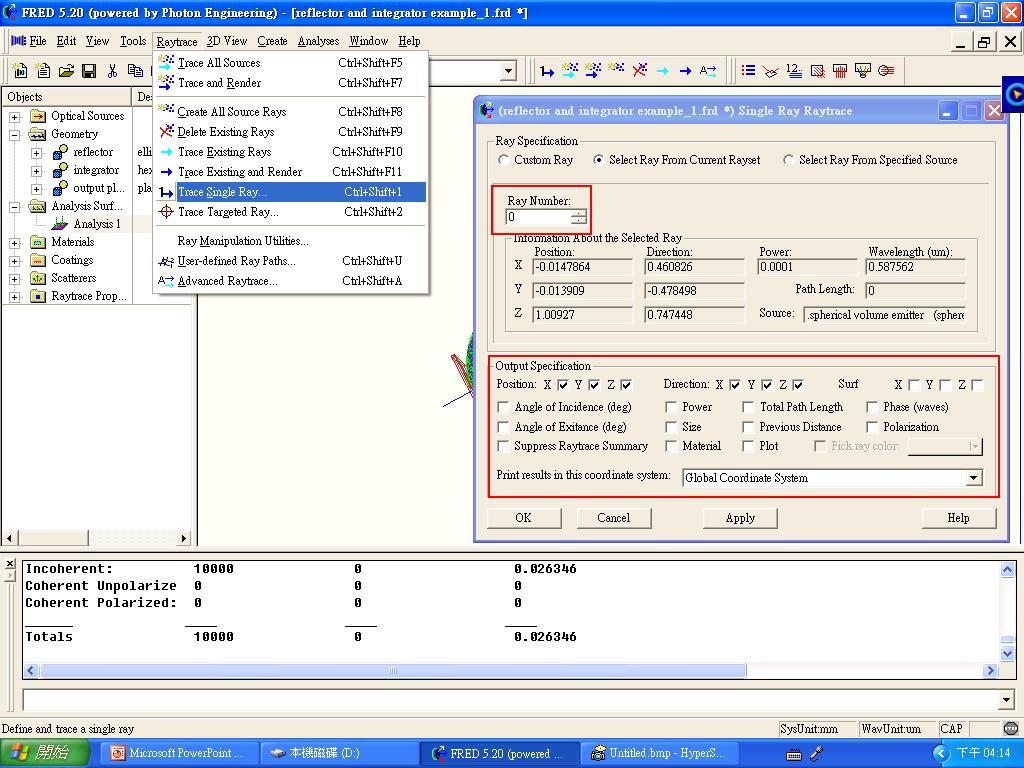This screenshot has width=1024, height=768.
Task: Expand the Optical Sources tree node
Action: coord(14,117)
